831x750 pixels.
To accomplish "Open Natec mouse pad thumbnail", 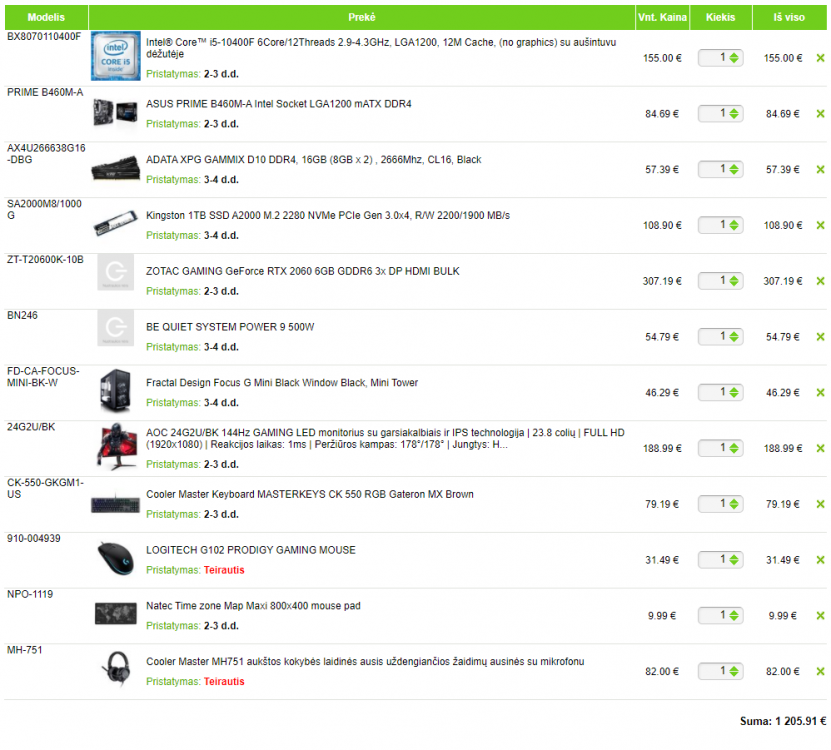I will (116, 614).
